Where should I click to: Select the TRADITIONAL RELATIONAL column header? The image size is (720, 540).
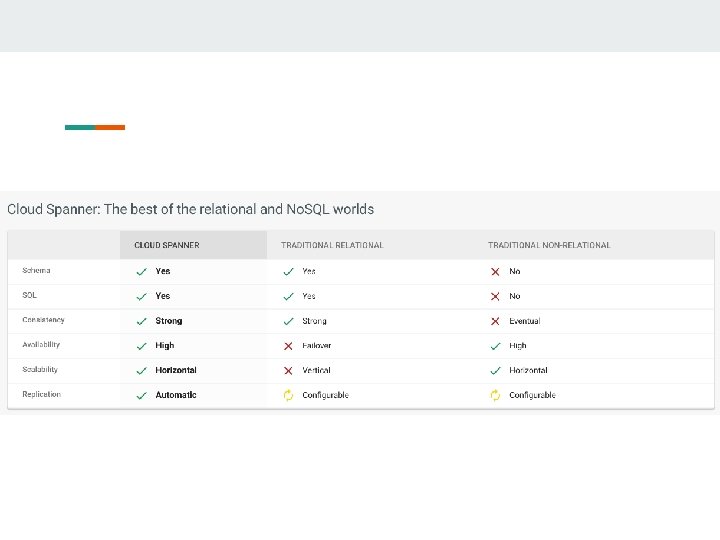pos(332,245)
